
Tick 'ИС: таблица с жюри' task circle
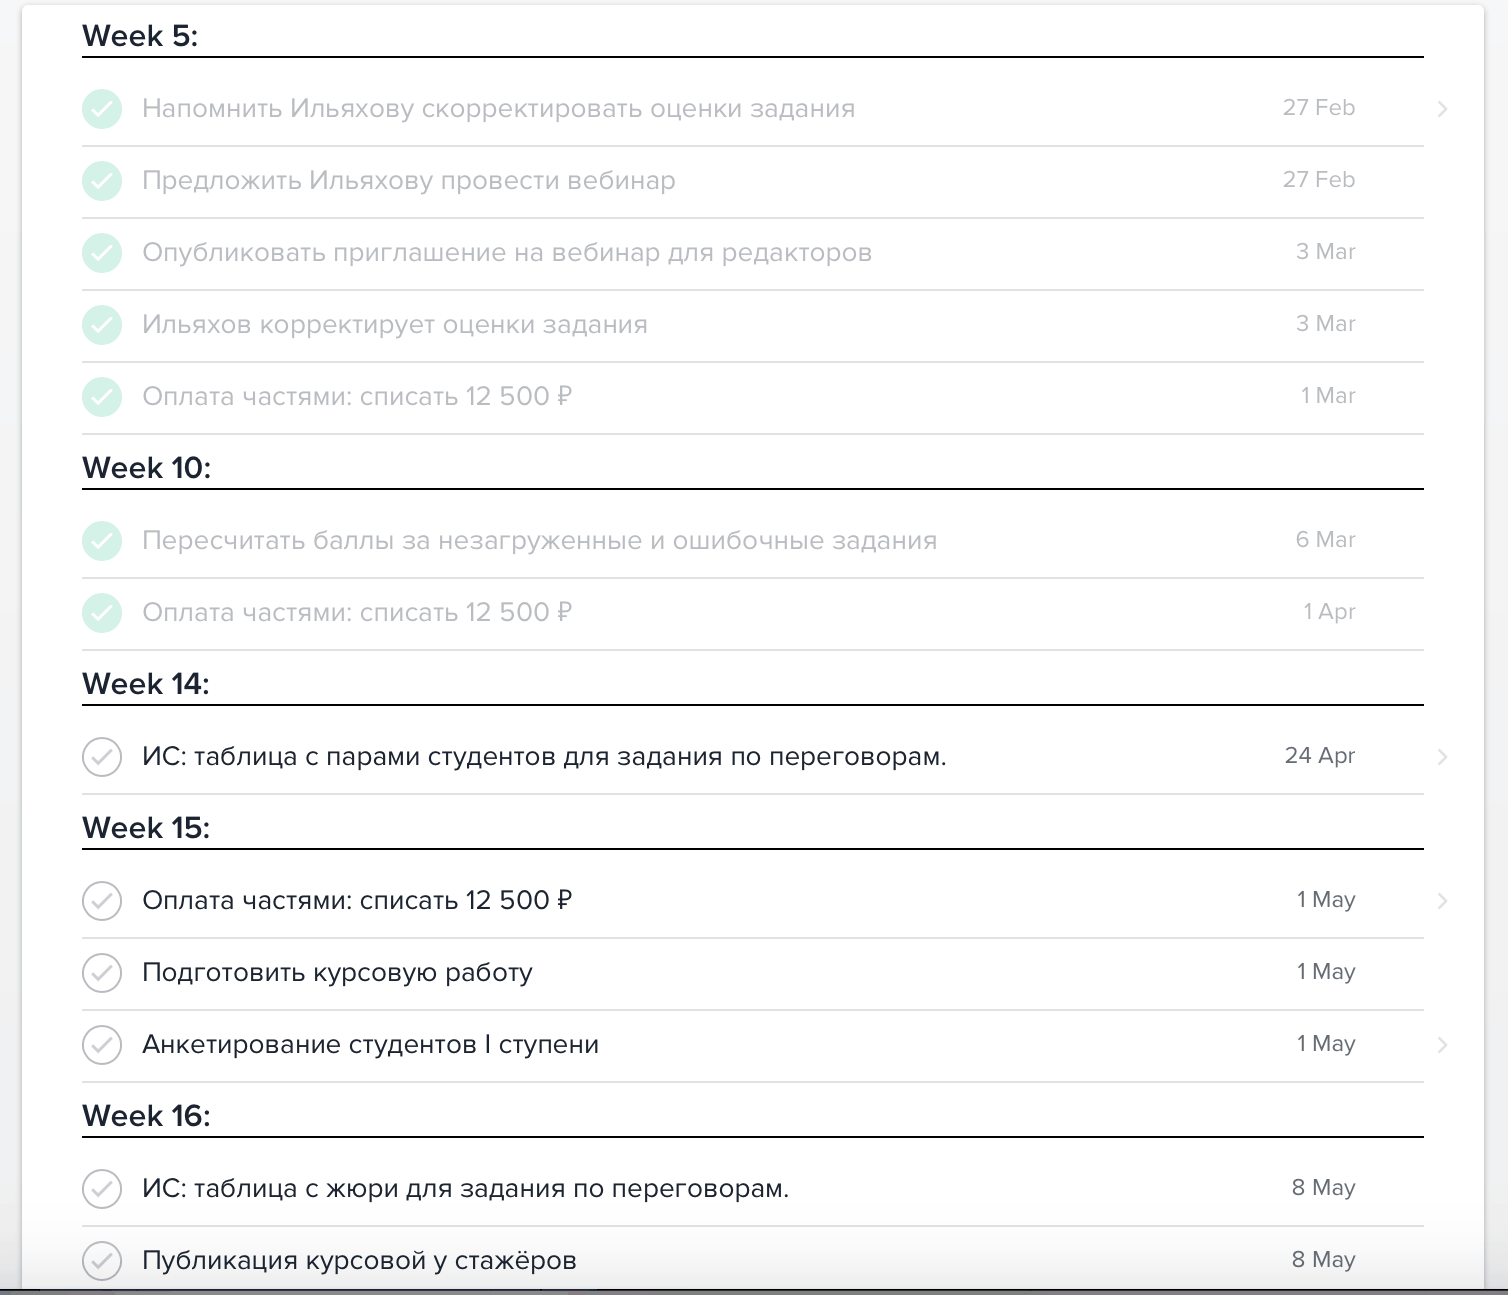(102, 1189)
